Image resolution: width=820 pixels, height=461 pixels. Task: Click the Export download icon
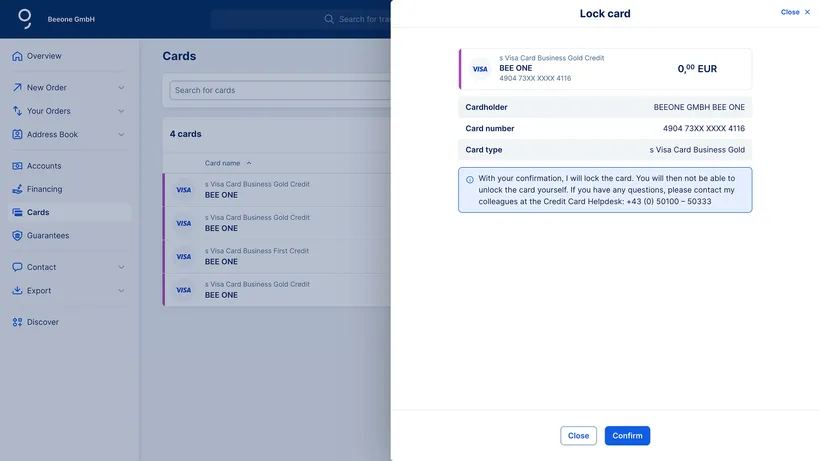[17, 290]
